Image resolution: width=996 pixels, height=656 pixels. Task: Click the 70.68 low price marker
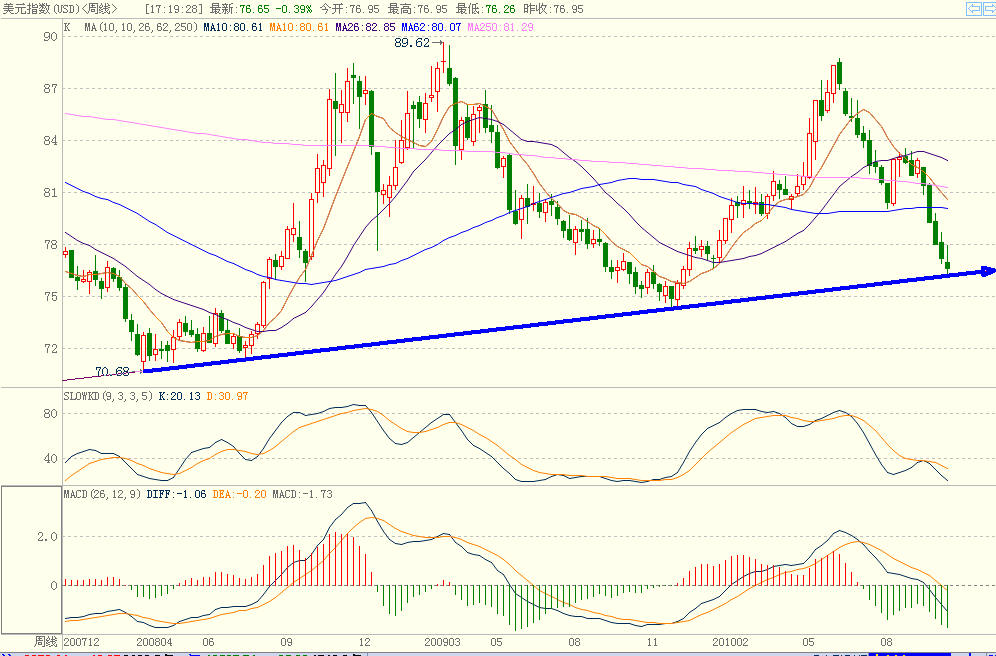tap(112, 372)
